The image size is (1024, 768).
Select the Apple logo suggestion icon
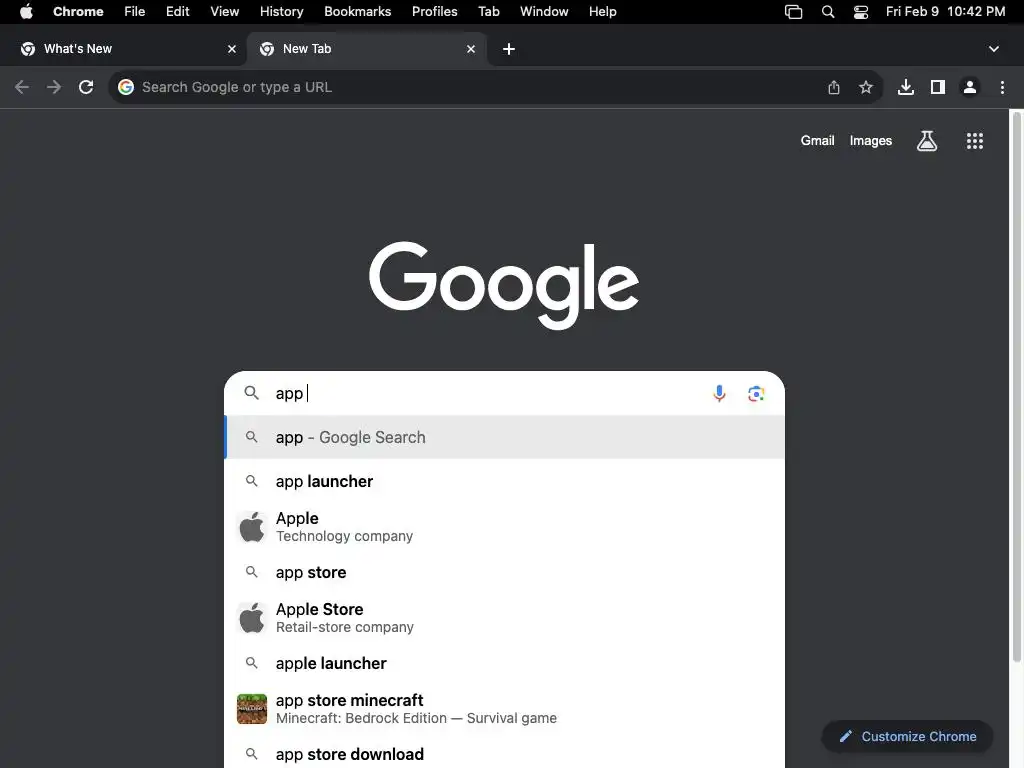click(251, 526)
